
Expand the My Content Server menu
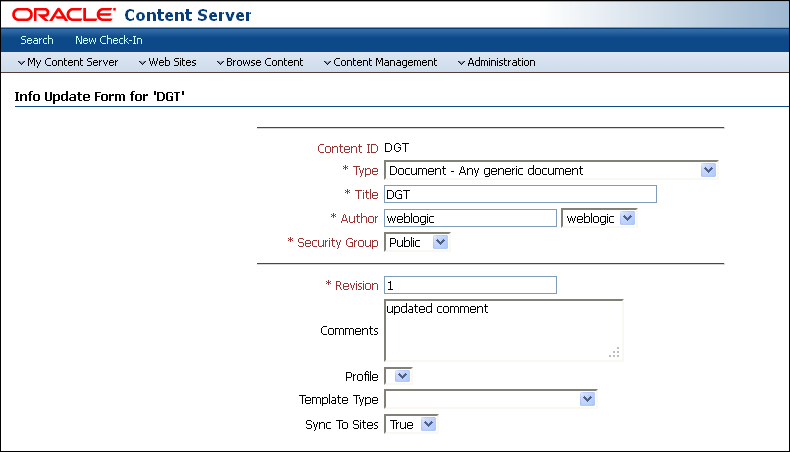(x=68, y=62)
